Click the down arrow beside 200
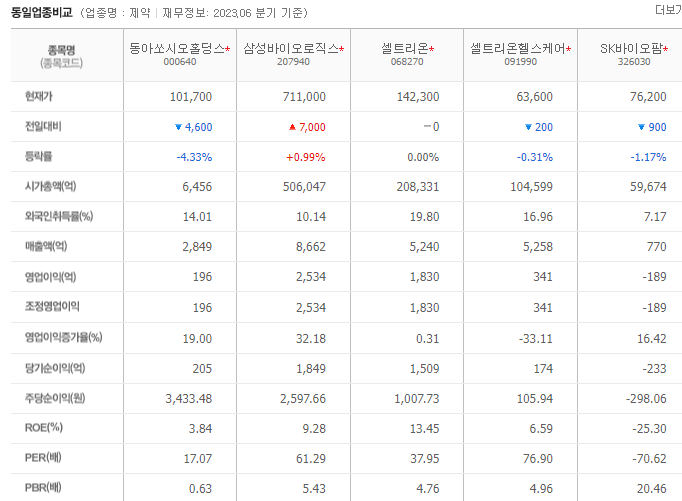Image resolution: width=682 pixels, height=501 pixels. tap(528, 127)
